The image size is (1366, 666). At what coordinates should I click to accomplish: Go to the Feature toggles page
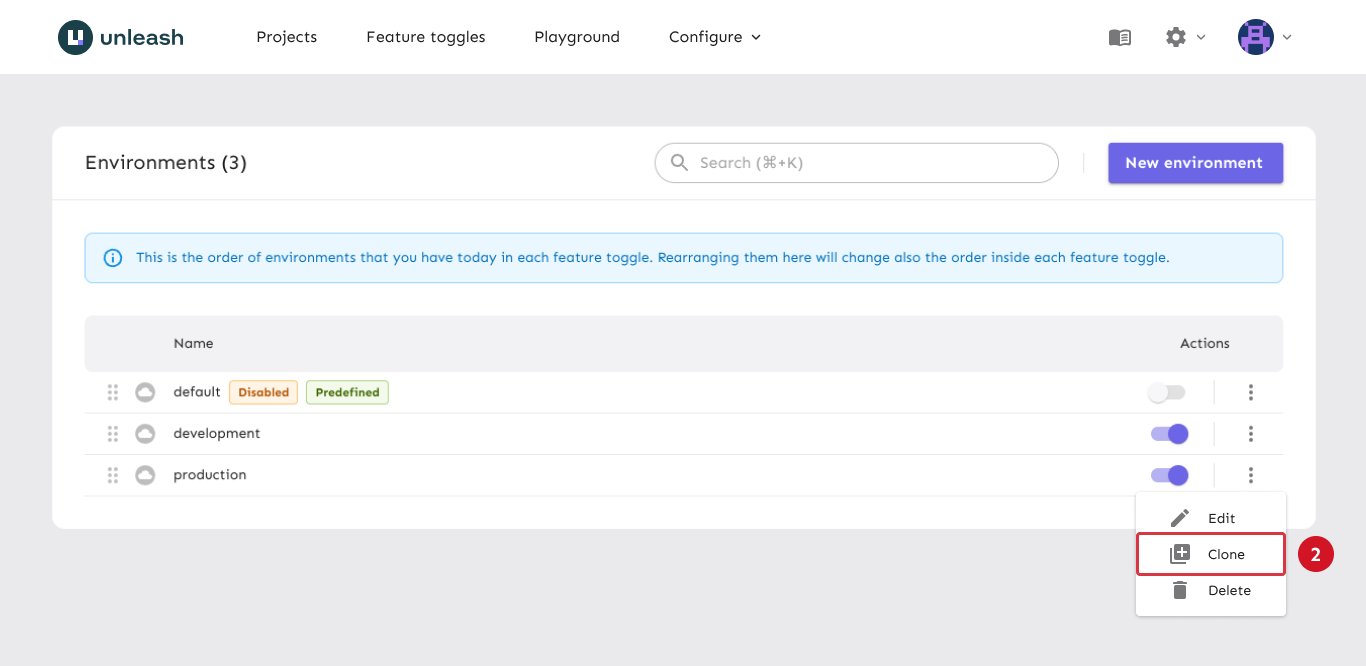pos(425,37)
